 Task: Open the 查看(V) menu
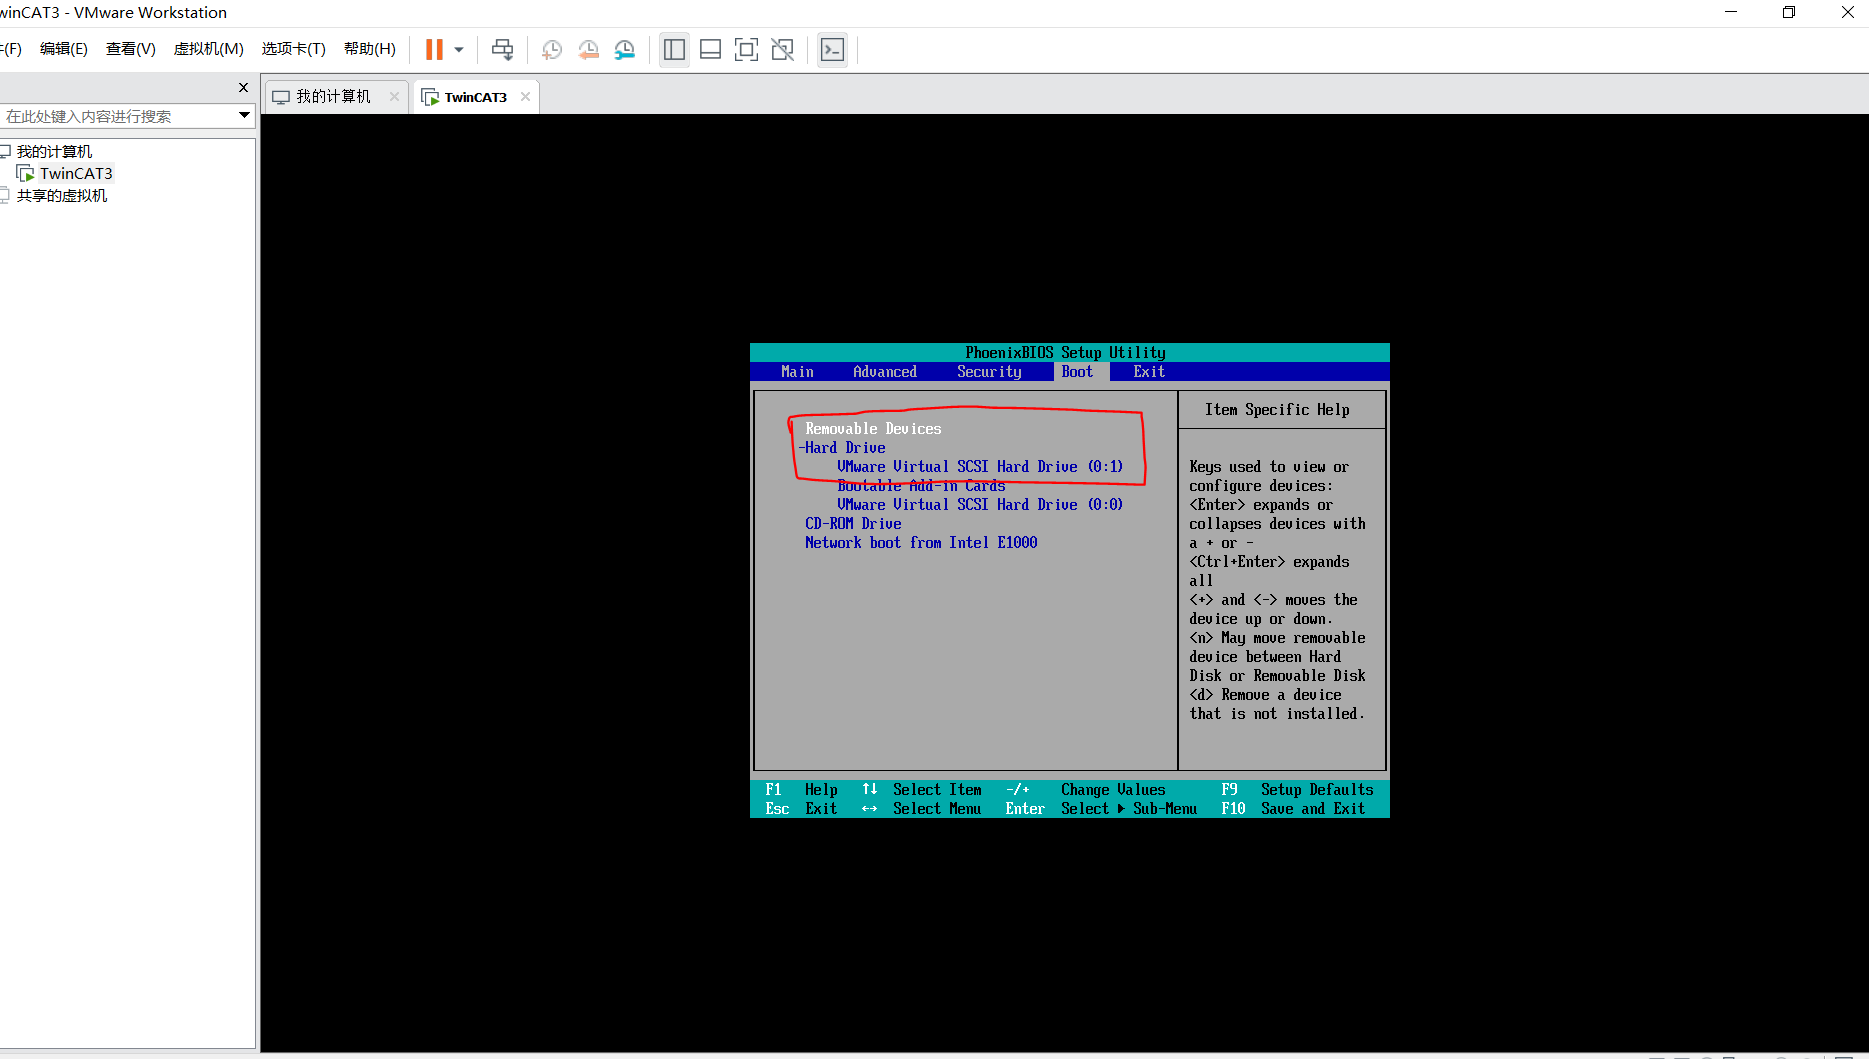131,49
